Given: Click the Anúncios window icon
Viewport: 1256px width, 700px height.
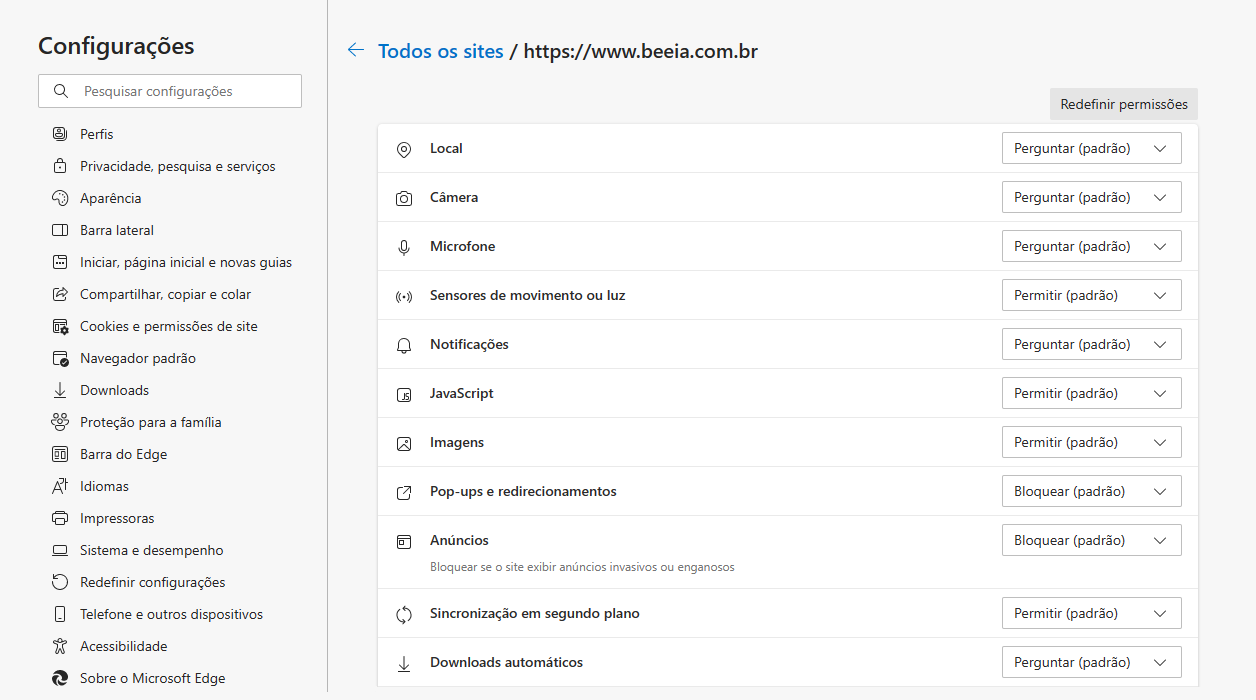Looking at the screenshot, I should pos(404,541).
